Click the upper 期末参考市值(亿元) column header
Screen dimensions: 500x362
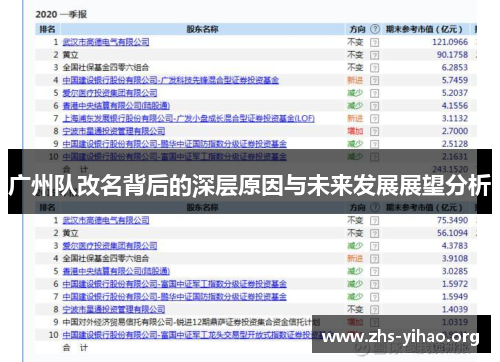pyautogui.click(x=424, y=29)
